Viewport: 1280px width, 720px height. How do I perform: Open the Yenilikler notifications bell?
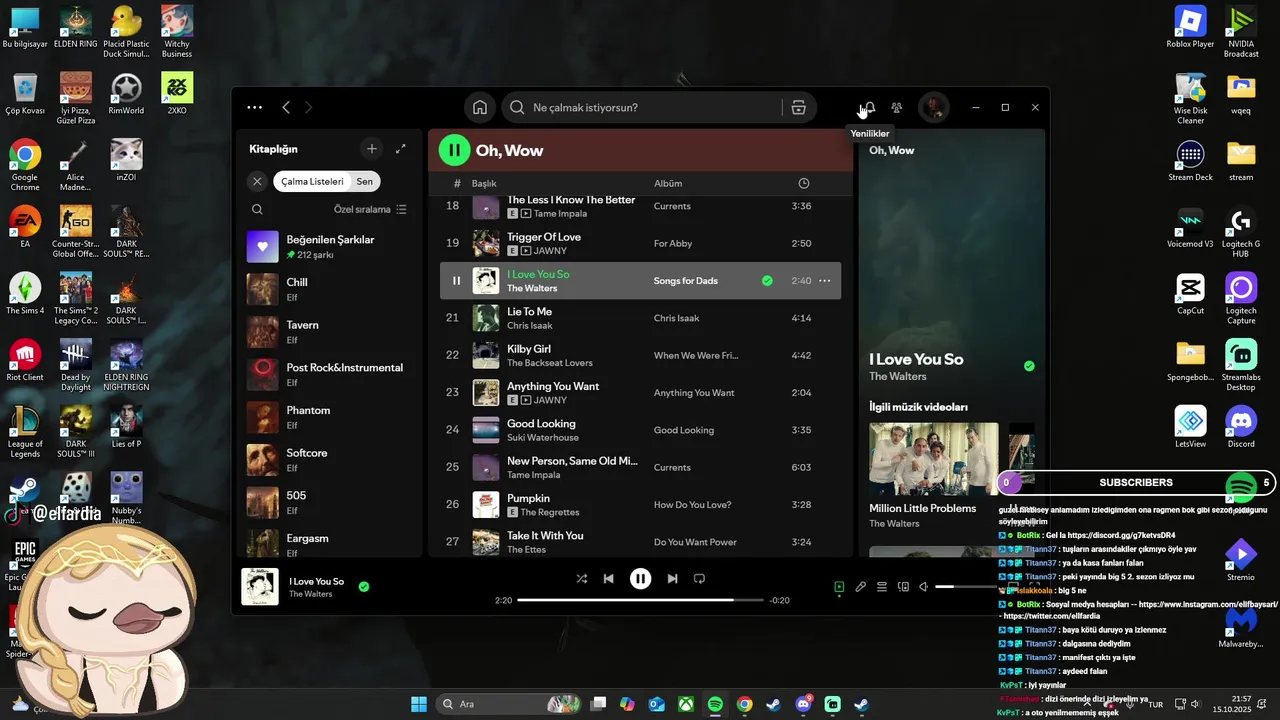click(x=869, y=108)
